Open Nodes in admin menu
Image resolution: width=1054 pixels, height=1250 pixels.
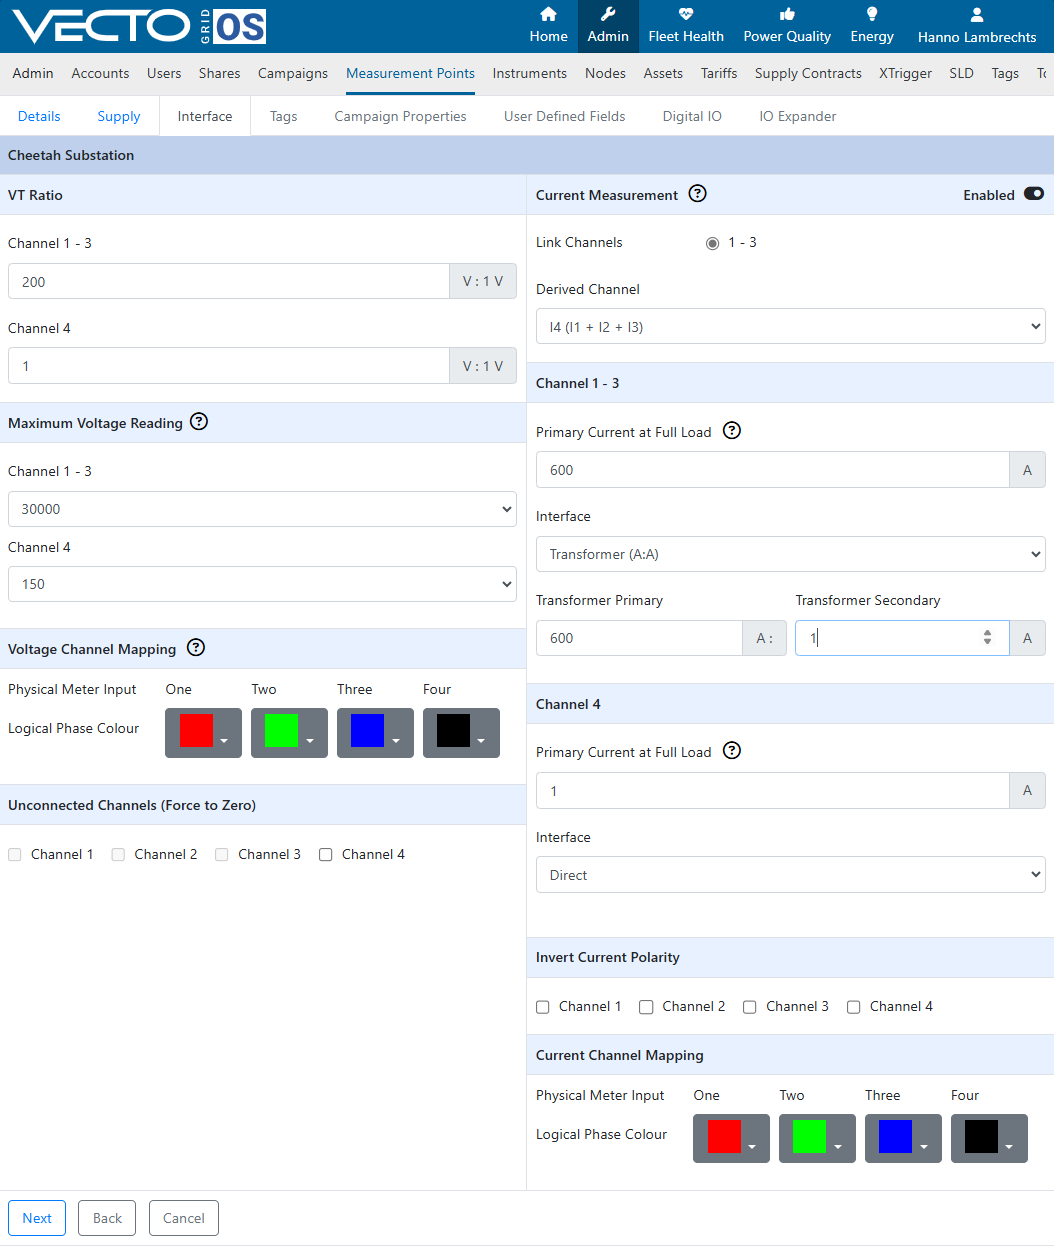605,73
